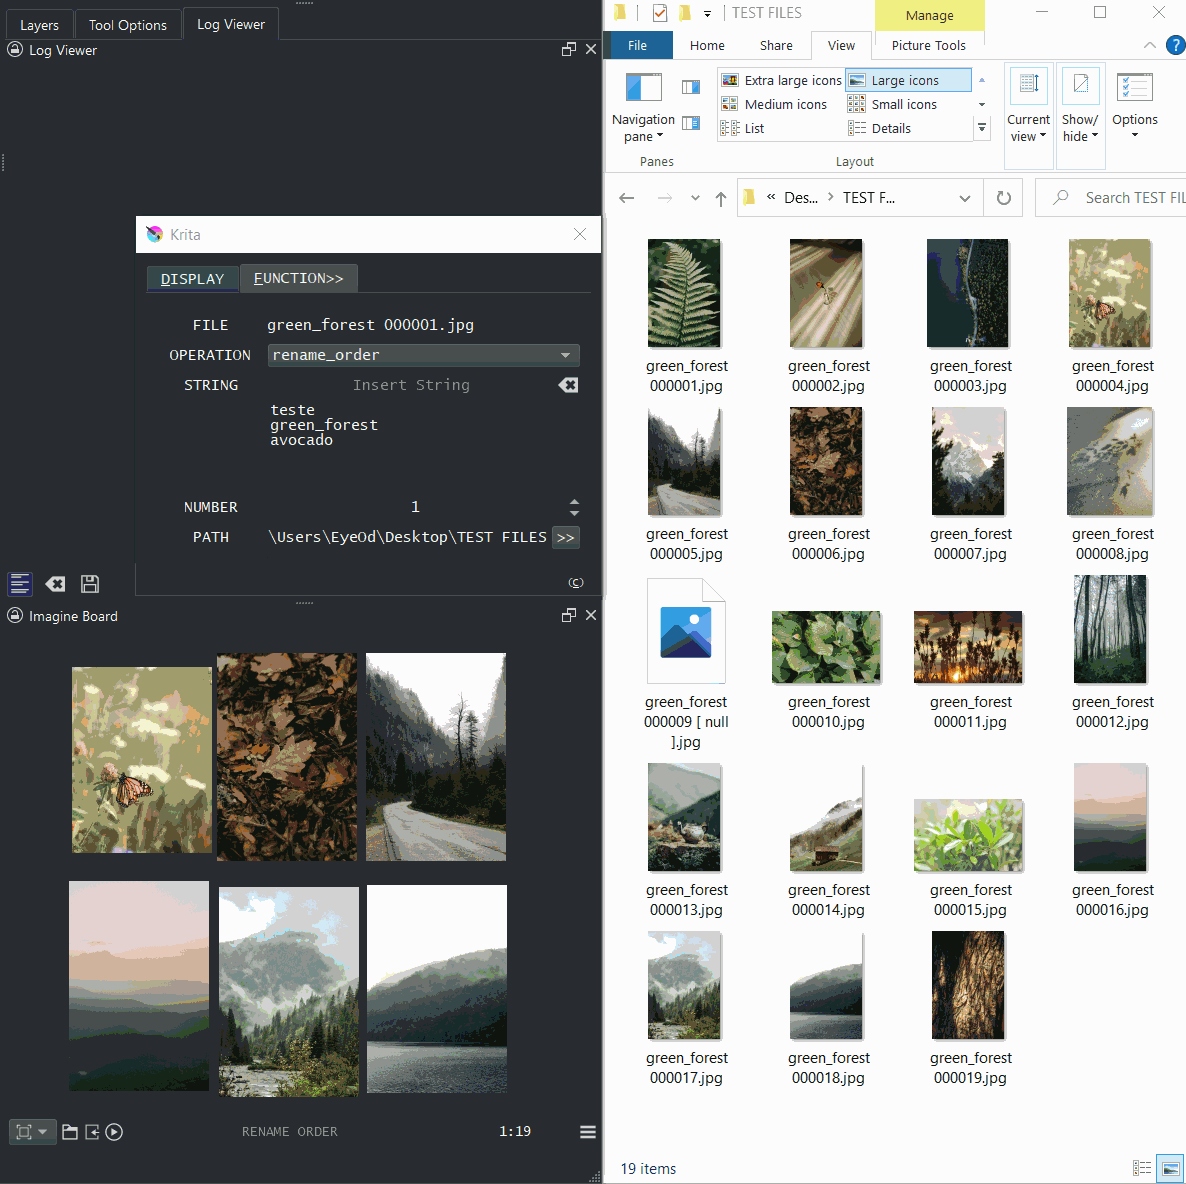Click the >> button next to PATH
1186x1184 pixels.
566,537
